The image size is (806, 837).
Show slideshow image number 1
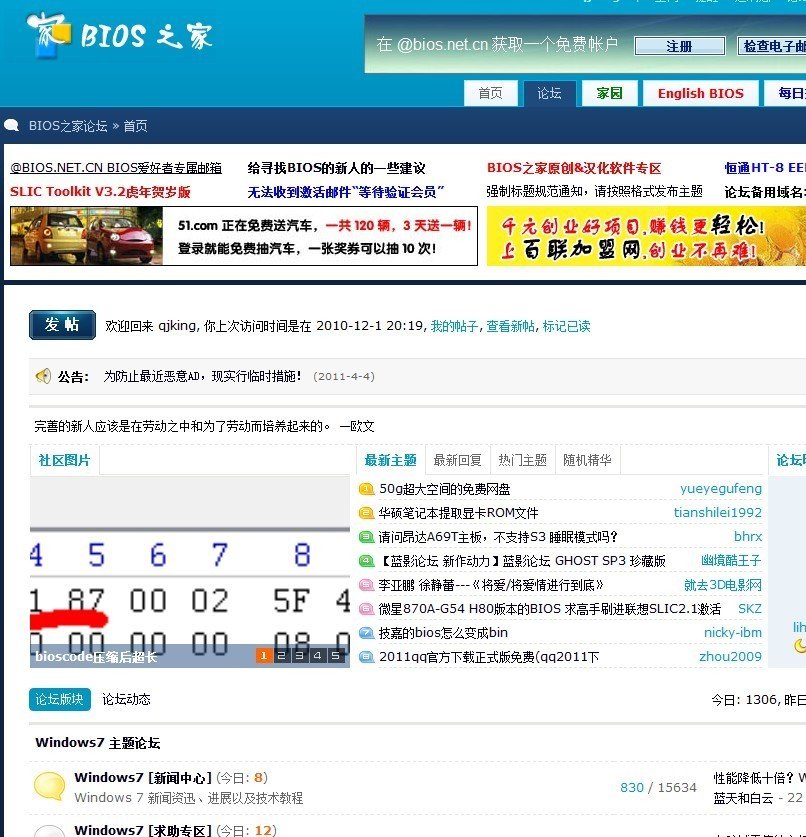[263, 656]
